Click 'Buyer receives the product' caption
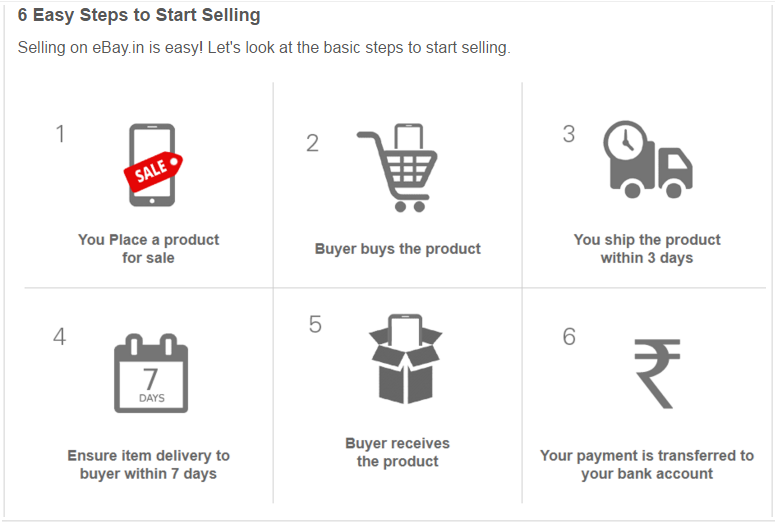 coord(397,452)
